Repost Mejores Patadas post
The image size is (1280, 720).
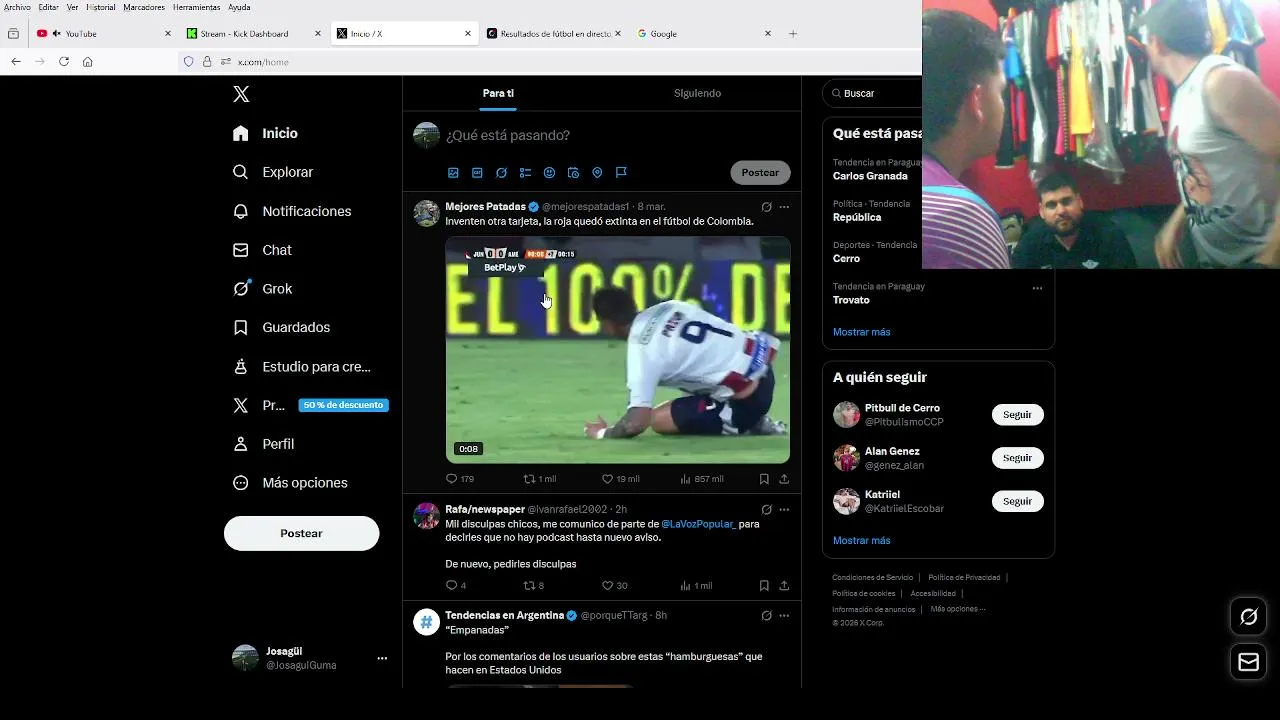pyautogui.click(x=540, y=479)
